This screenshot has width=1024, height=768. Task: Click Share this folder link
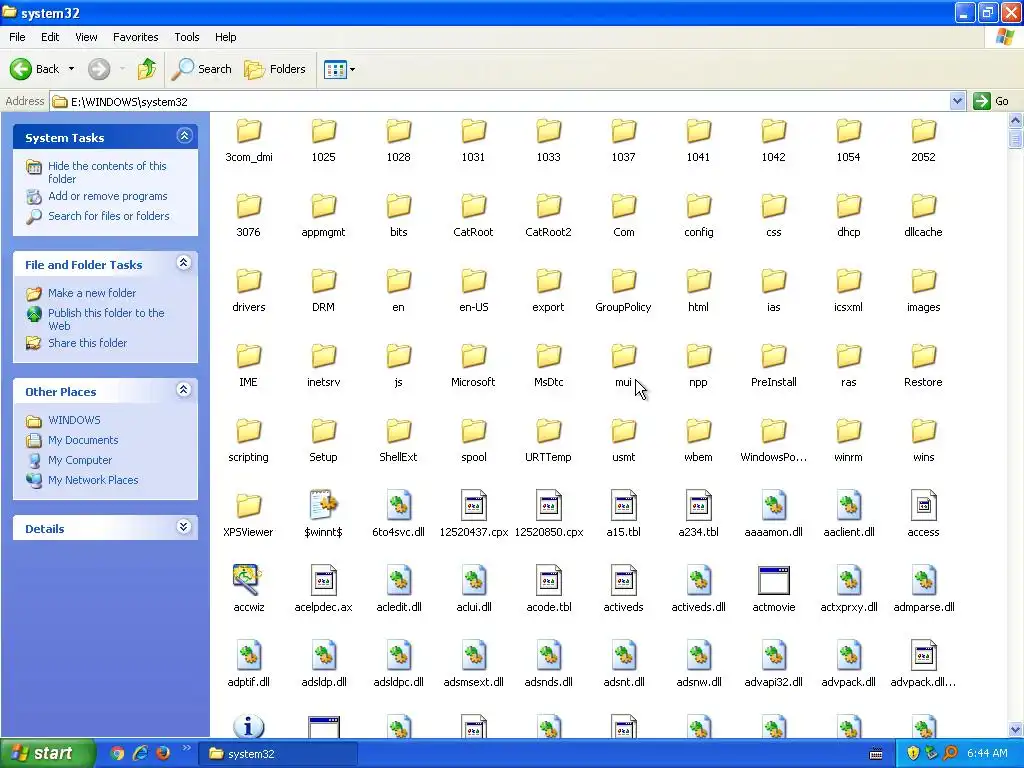[x=88, y=343]
